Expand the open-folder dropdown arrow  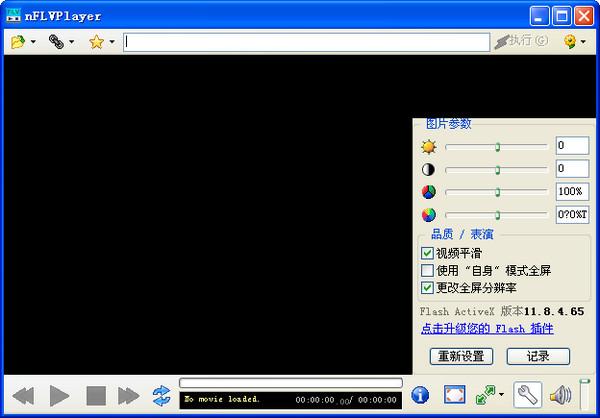tap(33, 42)
